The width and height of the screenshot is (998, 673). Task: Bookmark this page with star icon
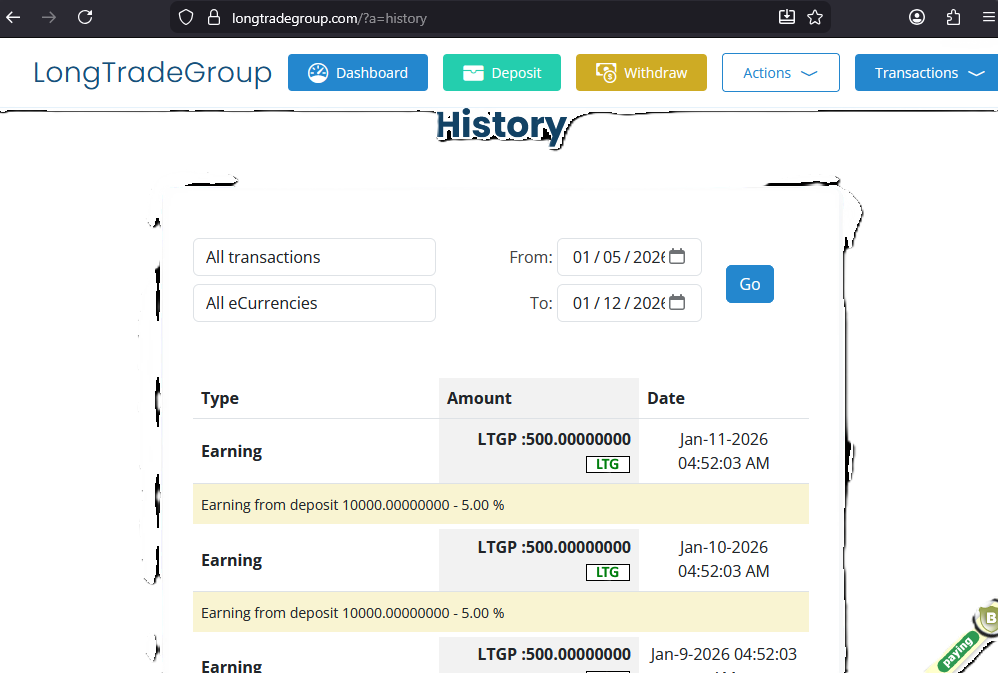[x=815, y=17]
